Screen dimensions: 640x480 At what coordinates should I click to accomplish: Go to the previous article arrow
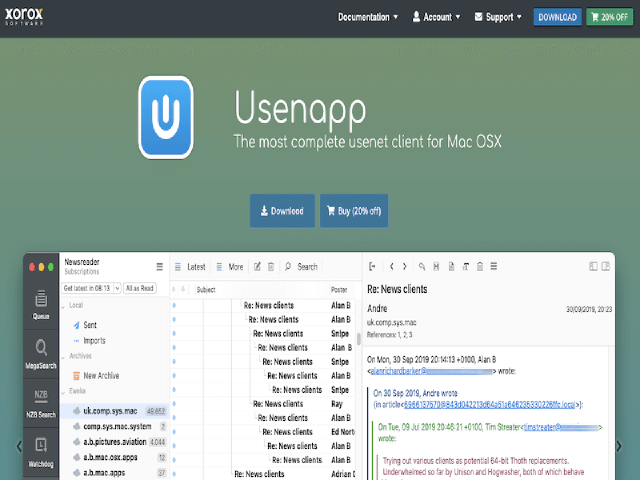(x=391, y=267)
